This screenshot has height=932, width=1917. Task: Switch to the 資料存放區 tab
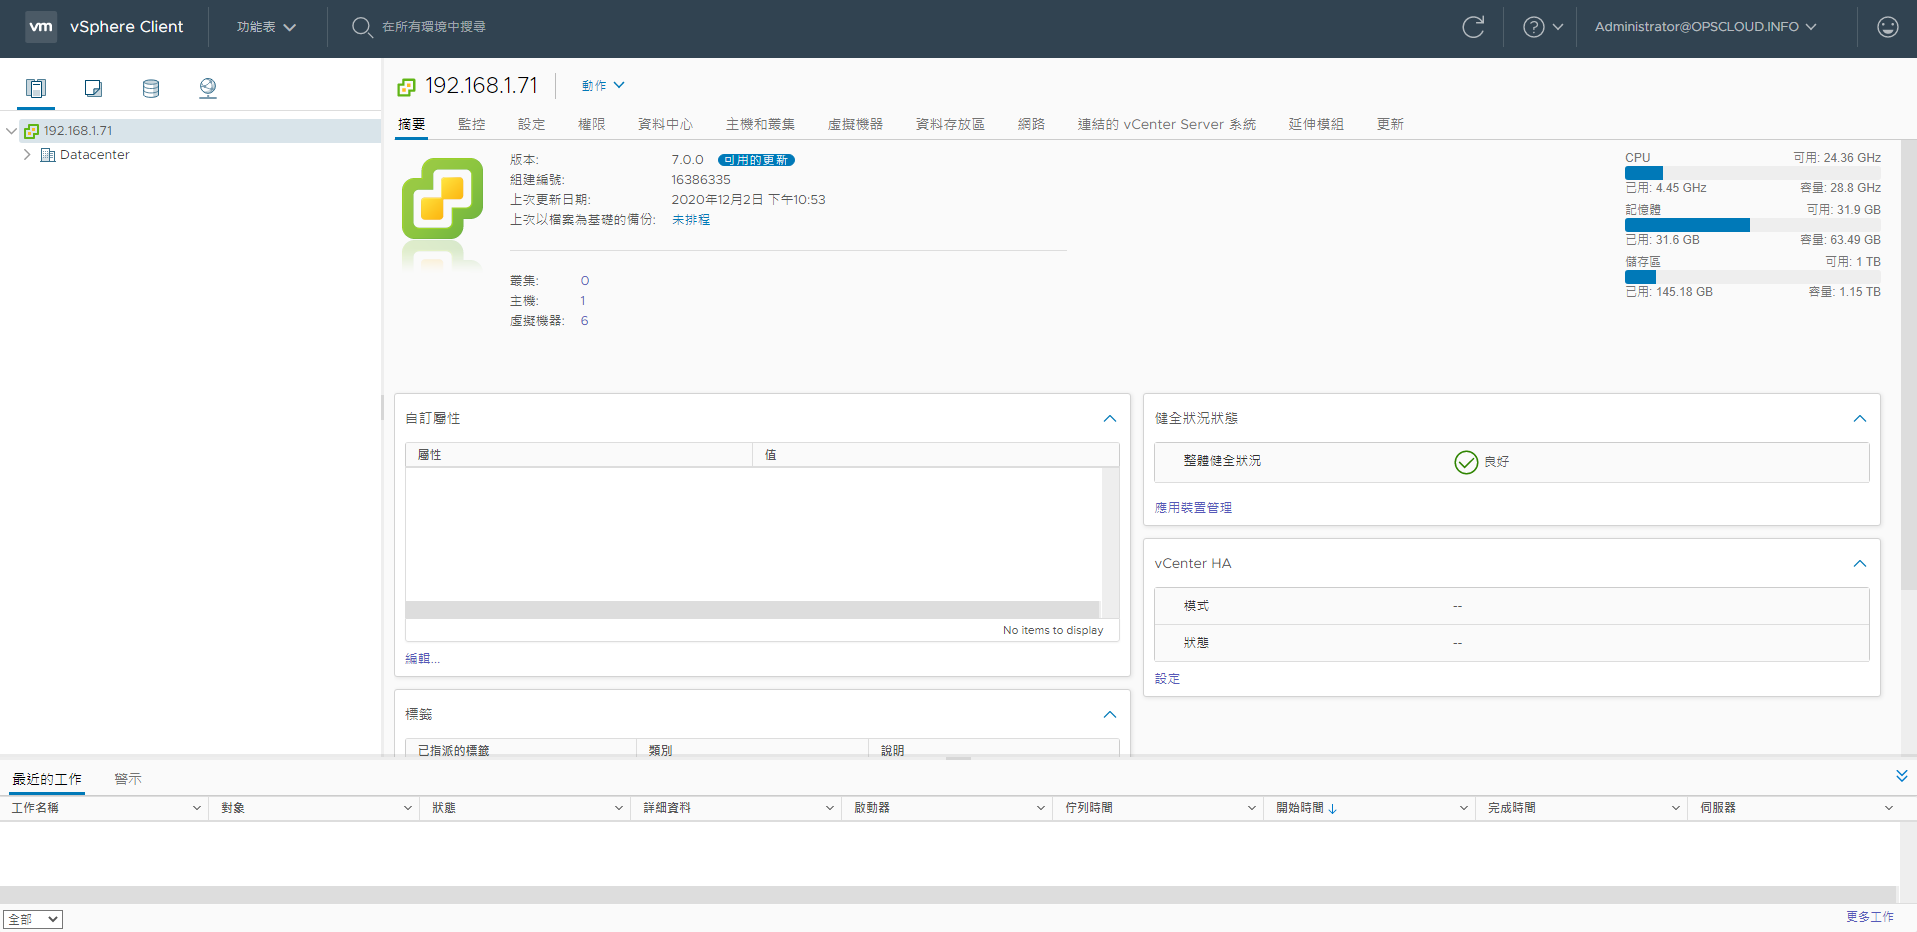(x=950, y=124)
